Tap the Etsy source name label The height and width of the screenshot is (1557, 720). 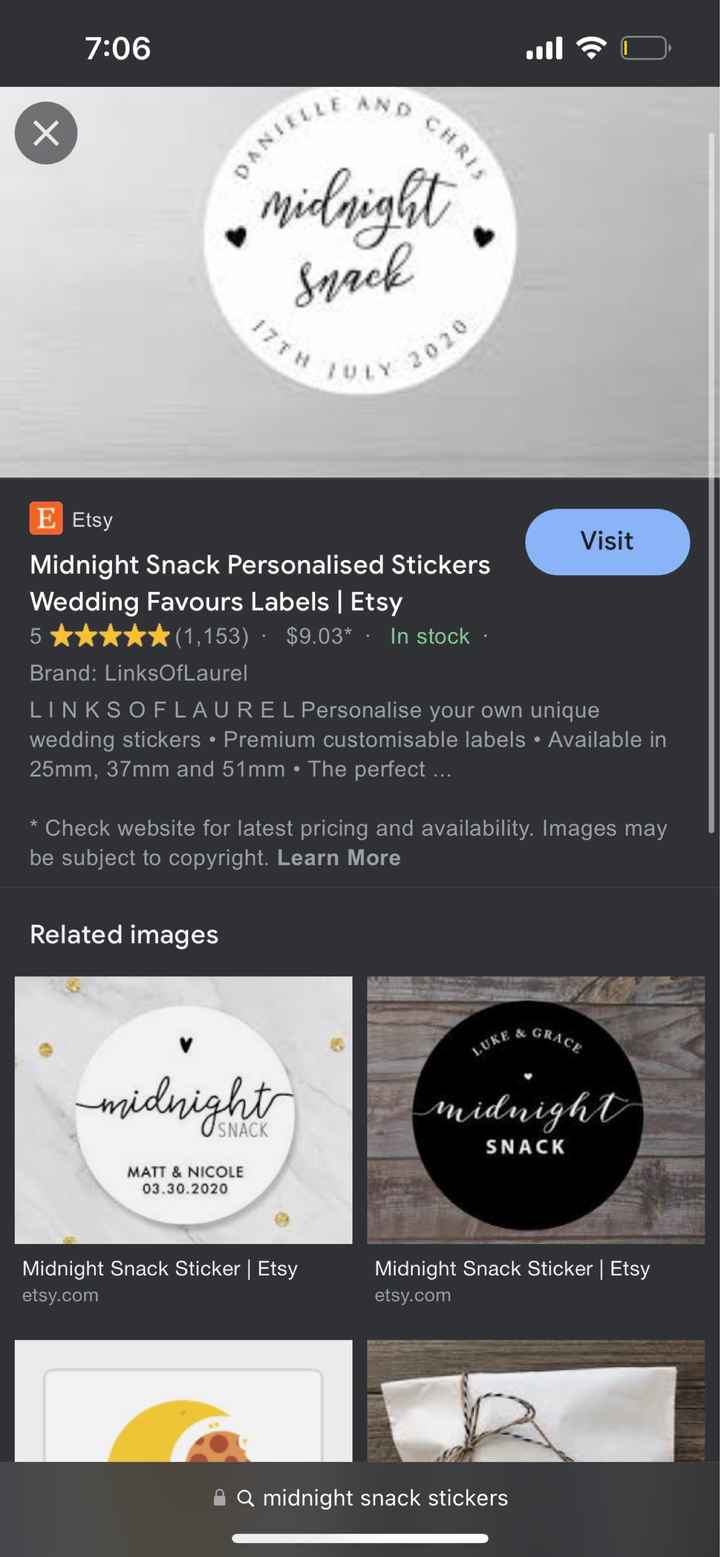[x=92, y=520]
